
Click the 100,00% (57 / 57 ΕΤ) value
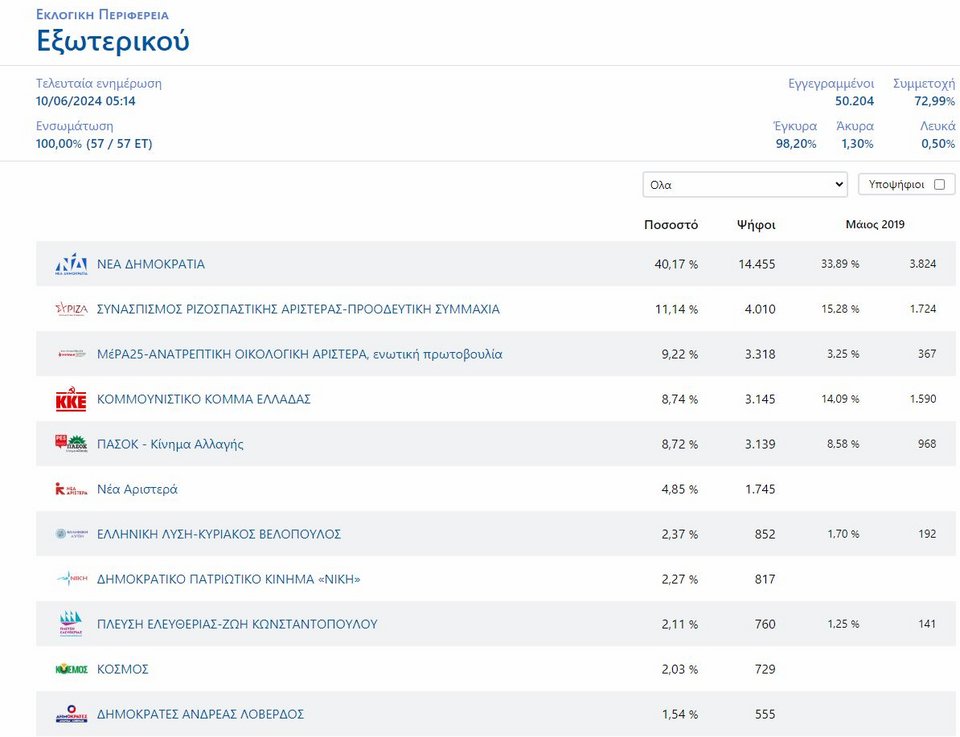tap(94, 144)
